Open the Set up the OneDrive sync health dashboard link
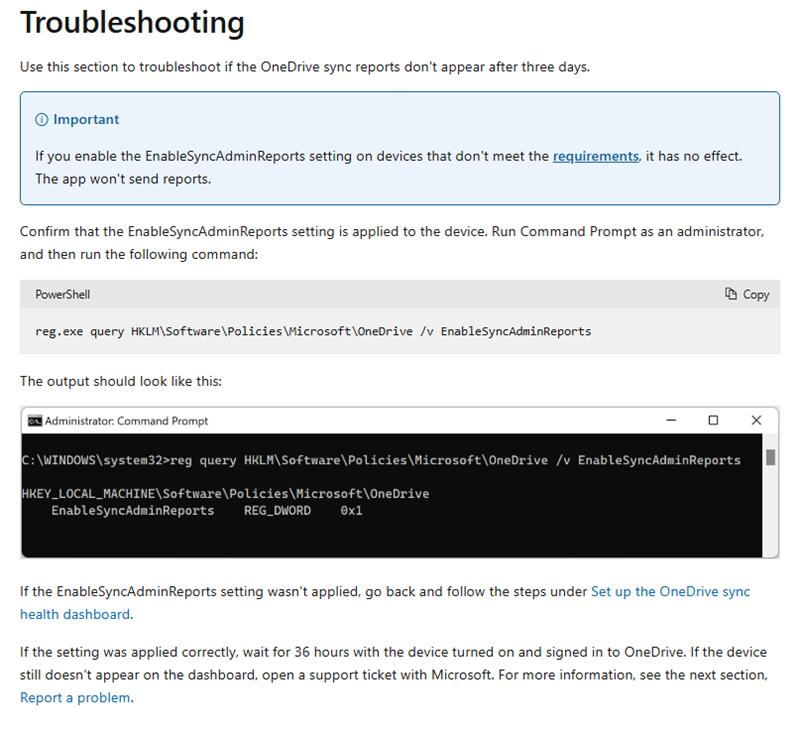The height and width of the screenshot is (735, 800). click(385, 603)
